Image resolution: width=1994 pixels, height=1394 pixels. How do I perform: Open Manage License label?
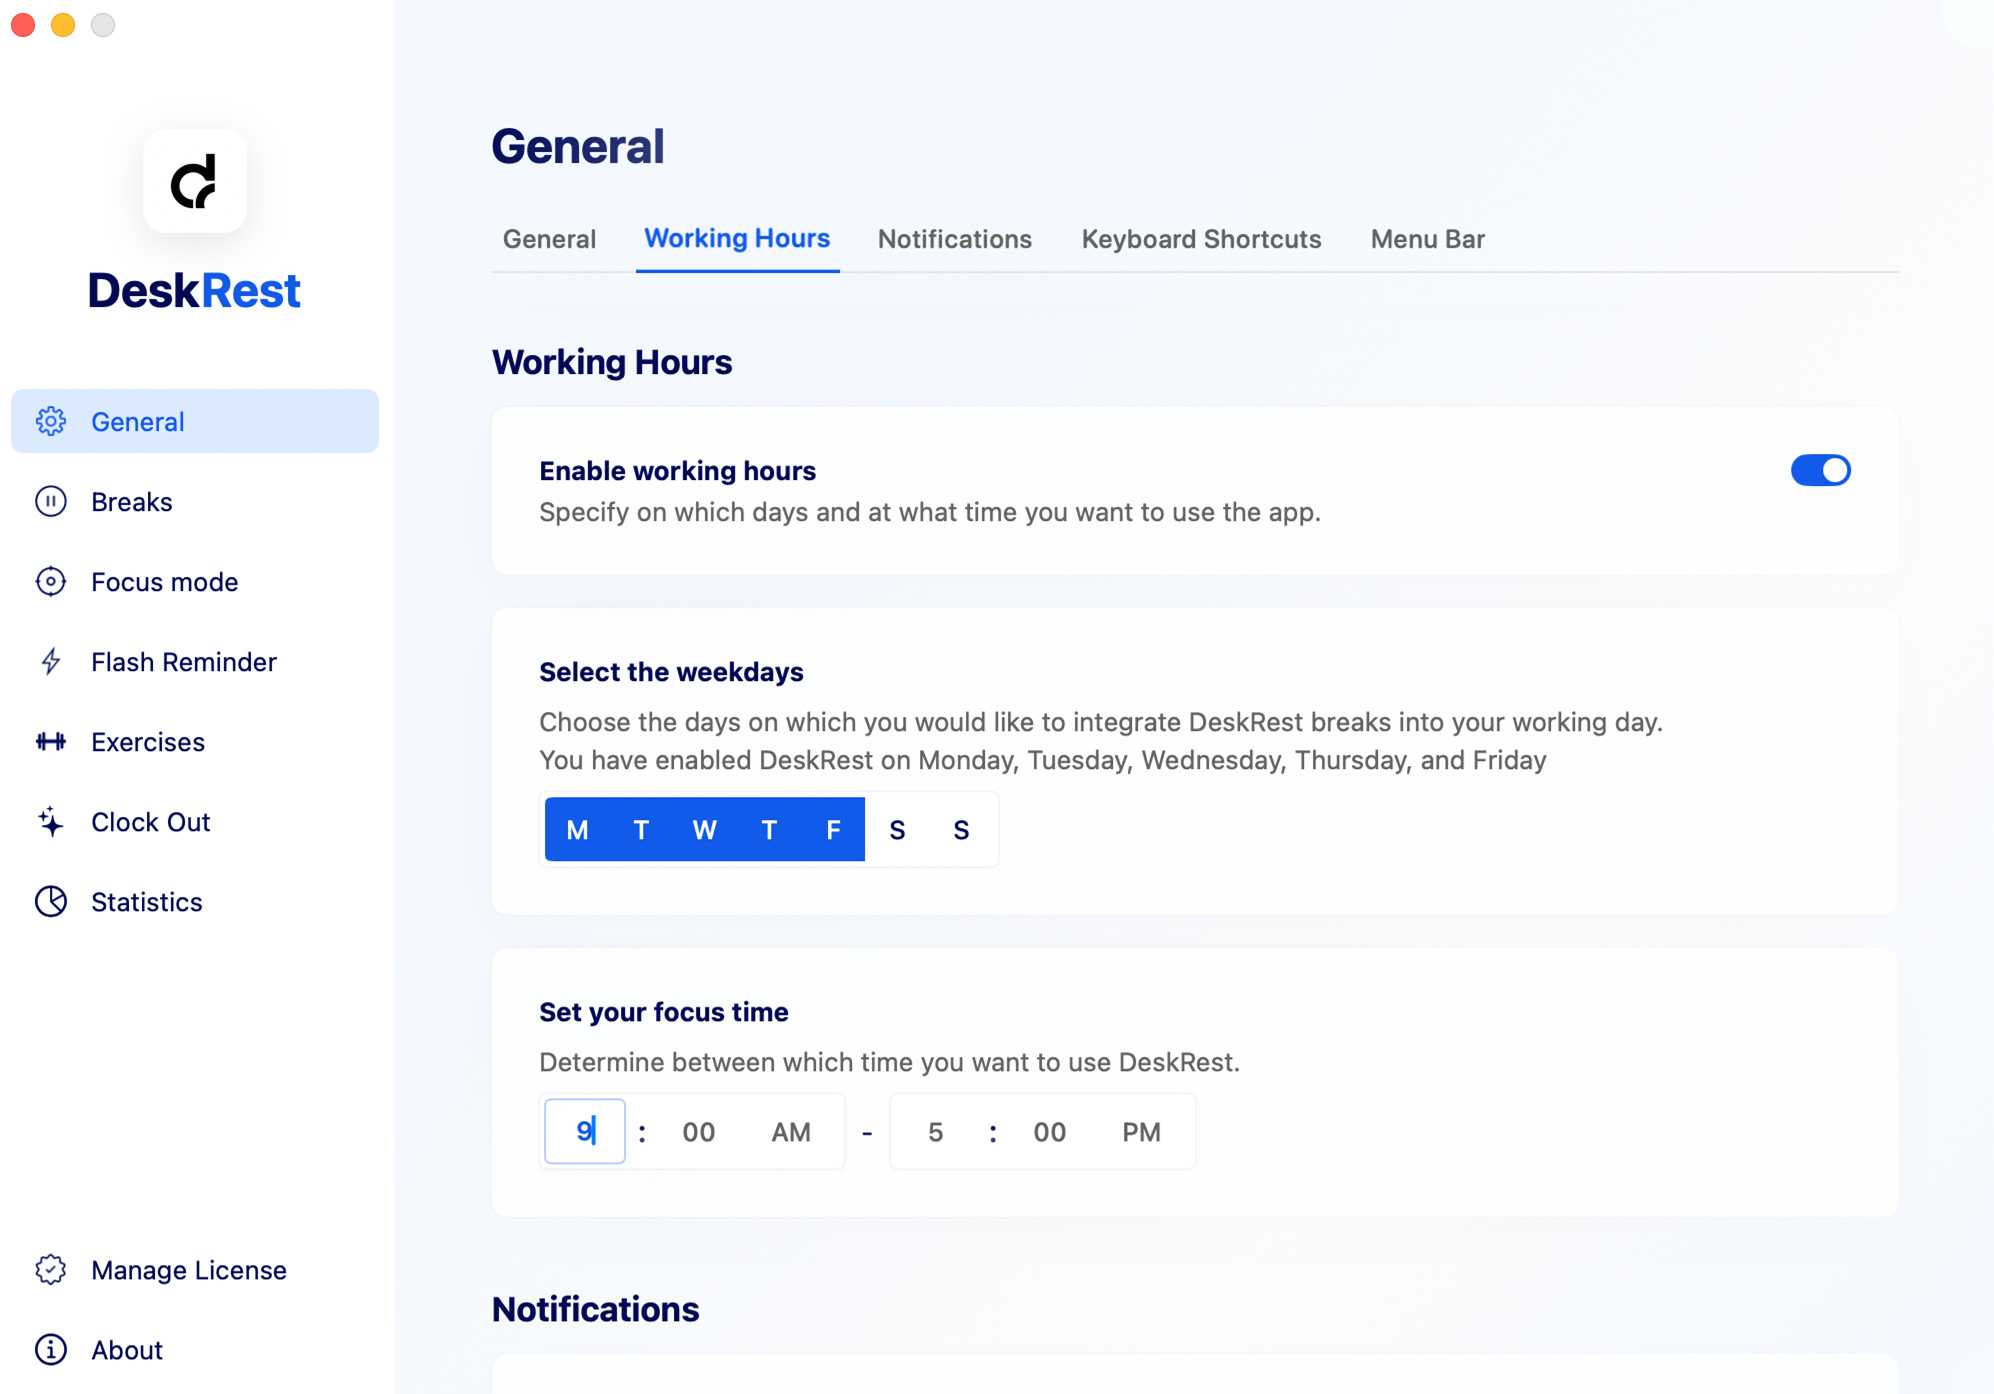click(189, 1269)
